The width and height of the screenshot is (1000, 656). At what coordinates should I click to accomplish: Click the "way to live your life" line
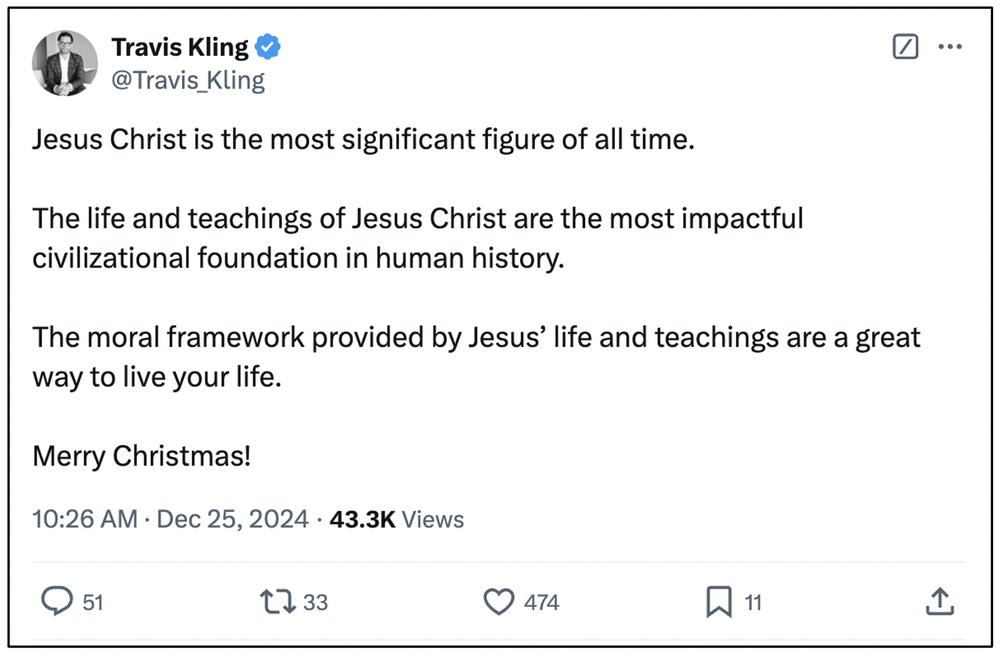[157, 377]
